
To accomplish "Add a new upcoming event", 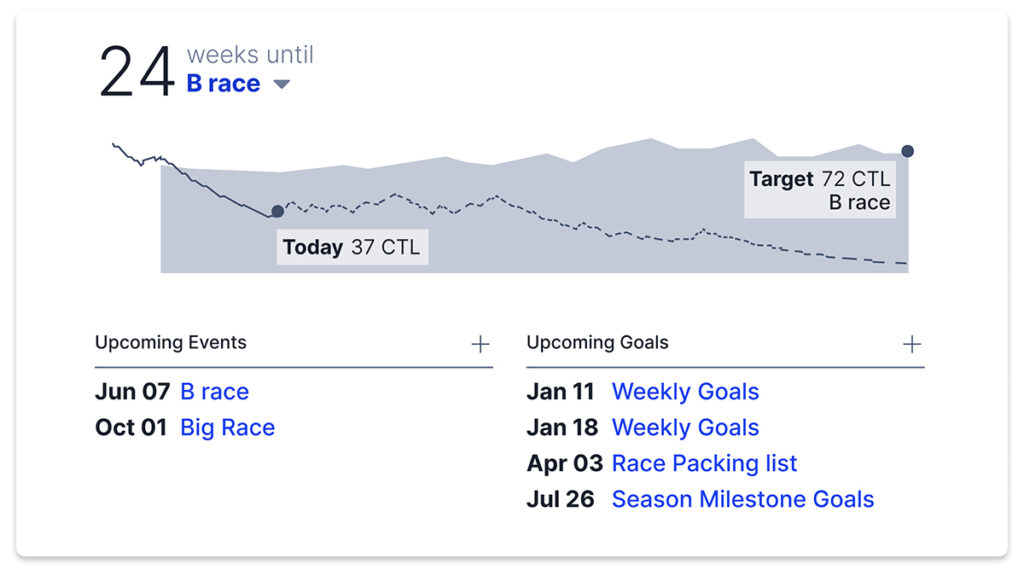I will coord(480,344).
